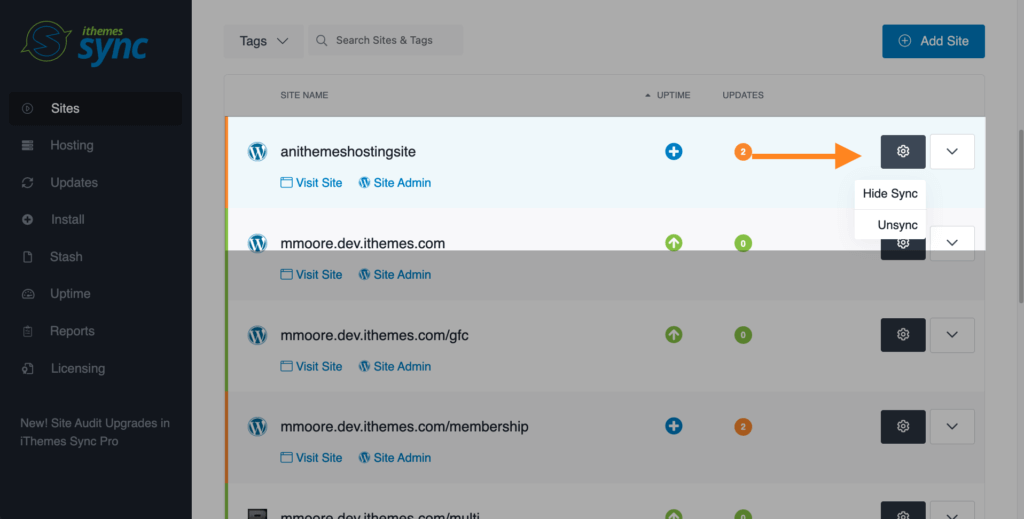Click the mmoore.dev.ithemes.com/gfc site name
1024x519 pixels.
click(374, 336)
